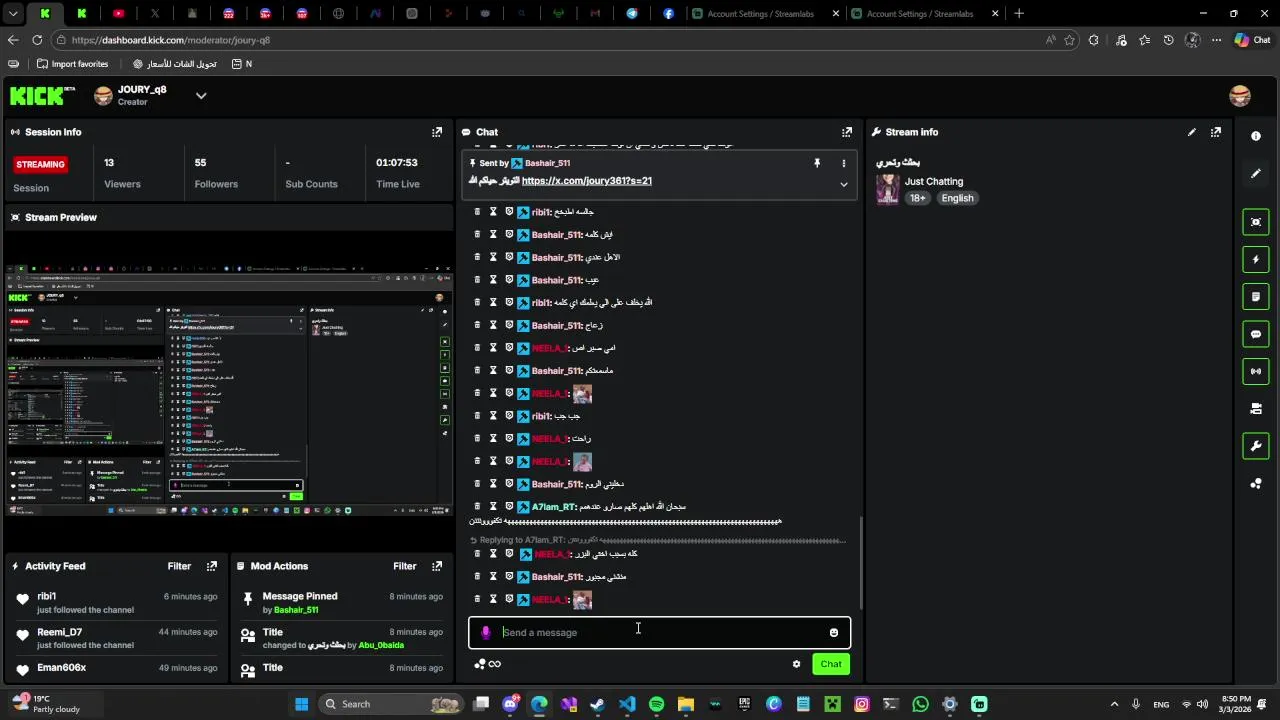The width and height of the screenshot is (1280, 720).
Task: Toggle the Stream Preview widget in sidebar
Action: pyautogui.click(x=1256, y=222)
